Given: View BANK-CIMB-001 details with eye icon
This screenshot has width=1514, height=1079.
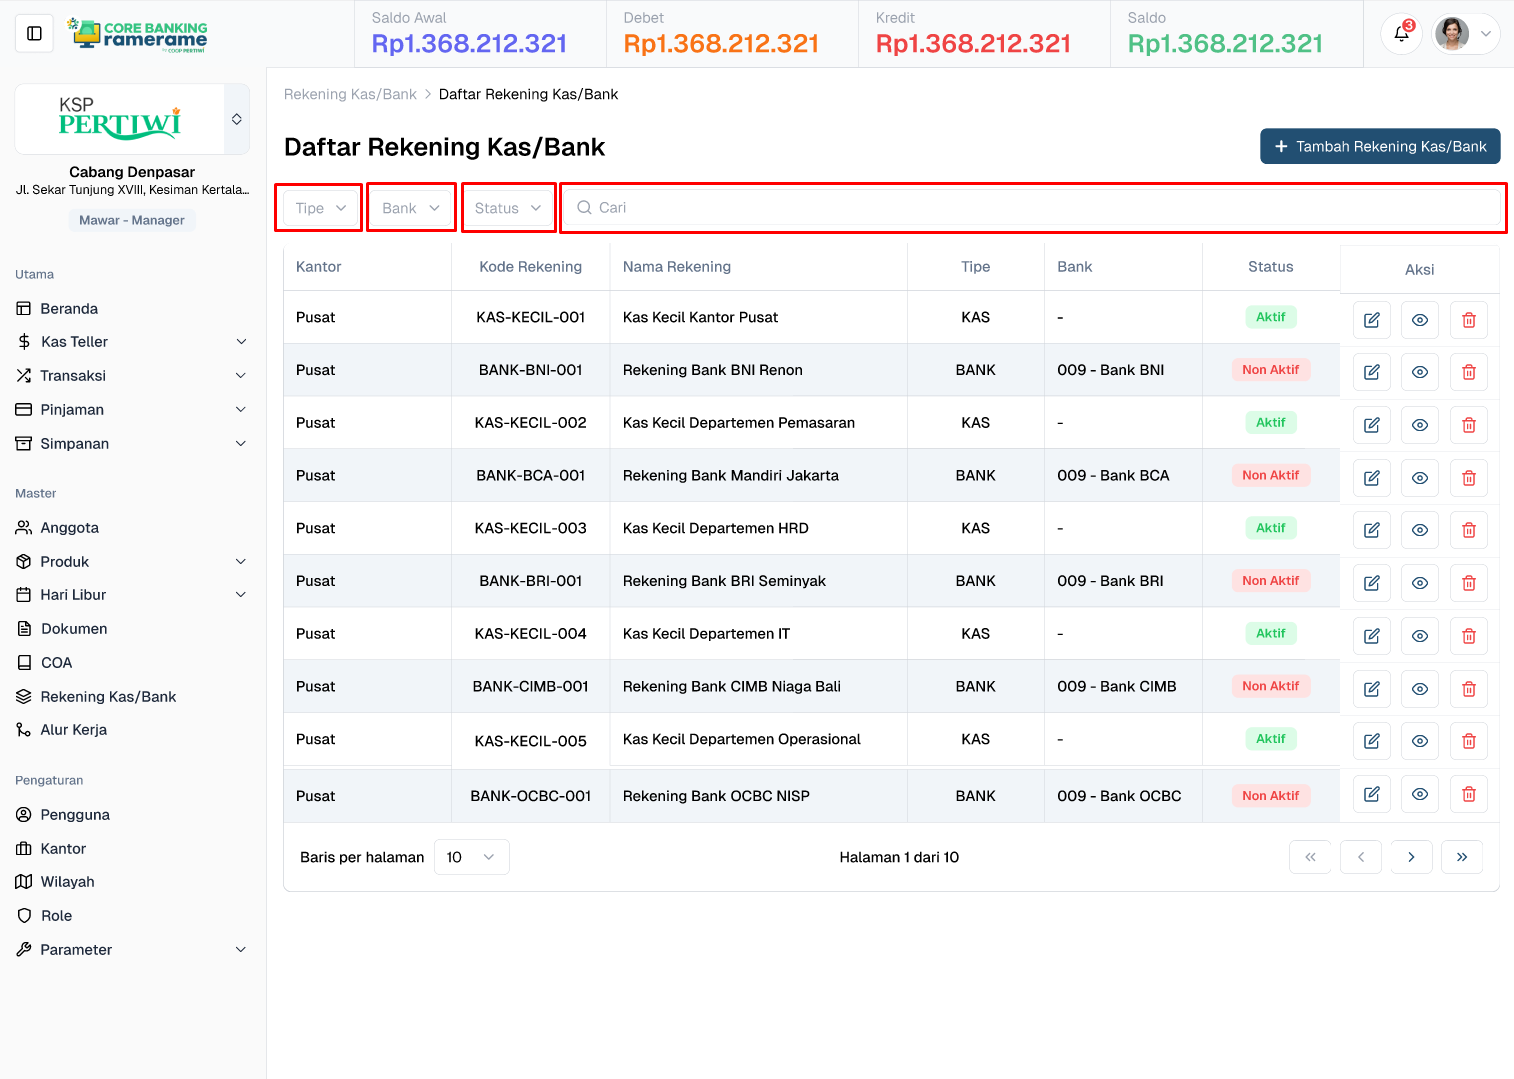Looking at the screenshot, I should click(x=1419, y=689).
